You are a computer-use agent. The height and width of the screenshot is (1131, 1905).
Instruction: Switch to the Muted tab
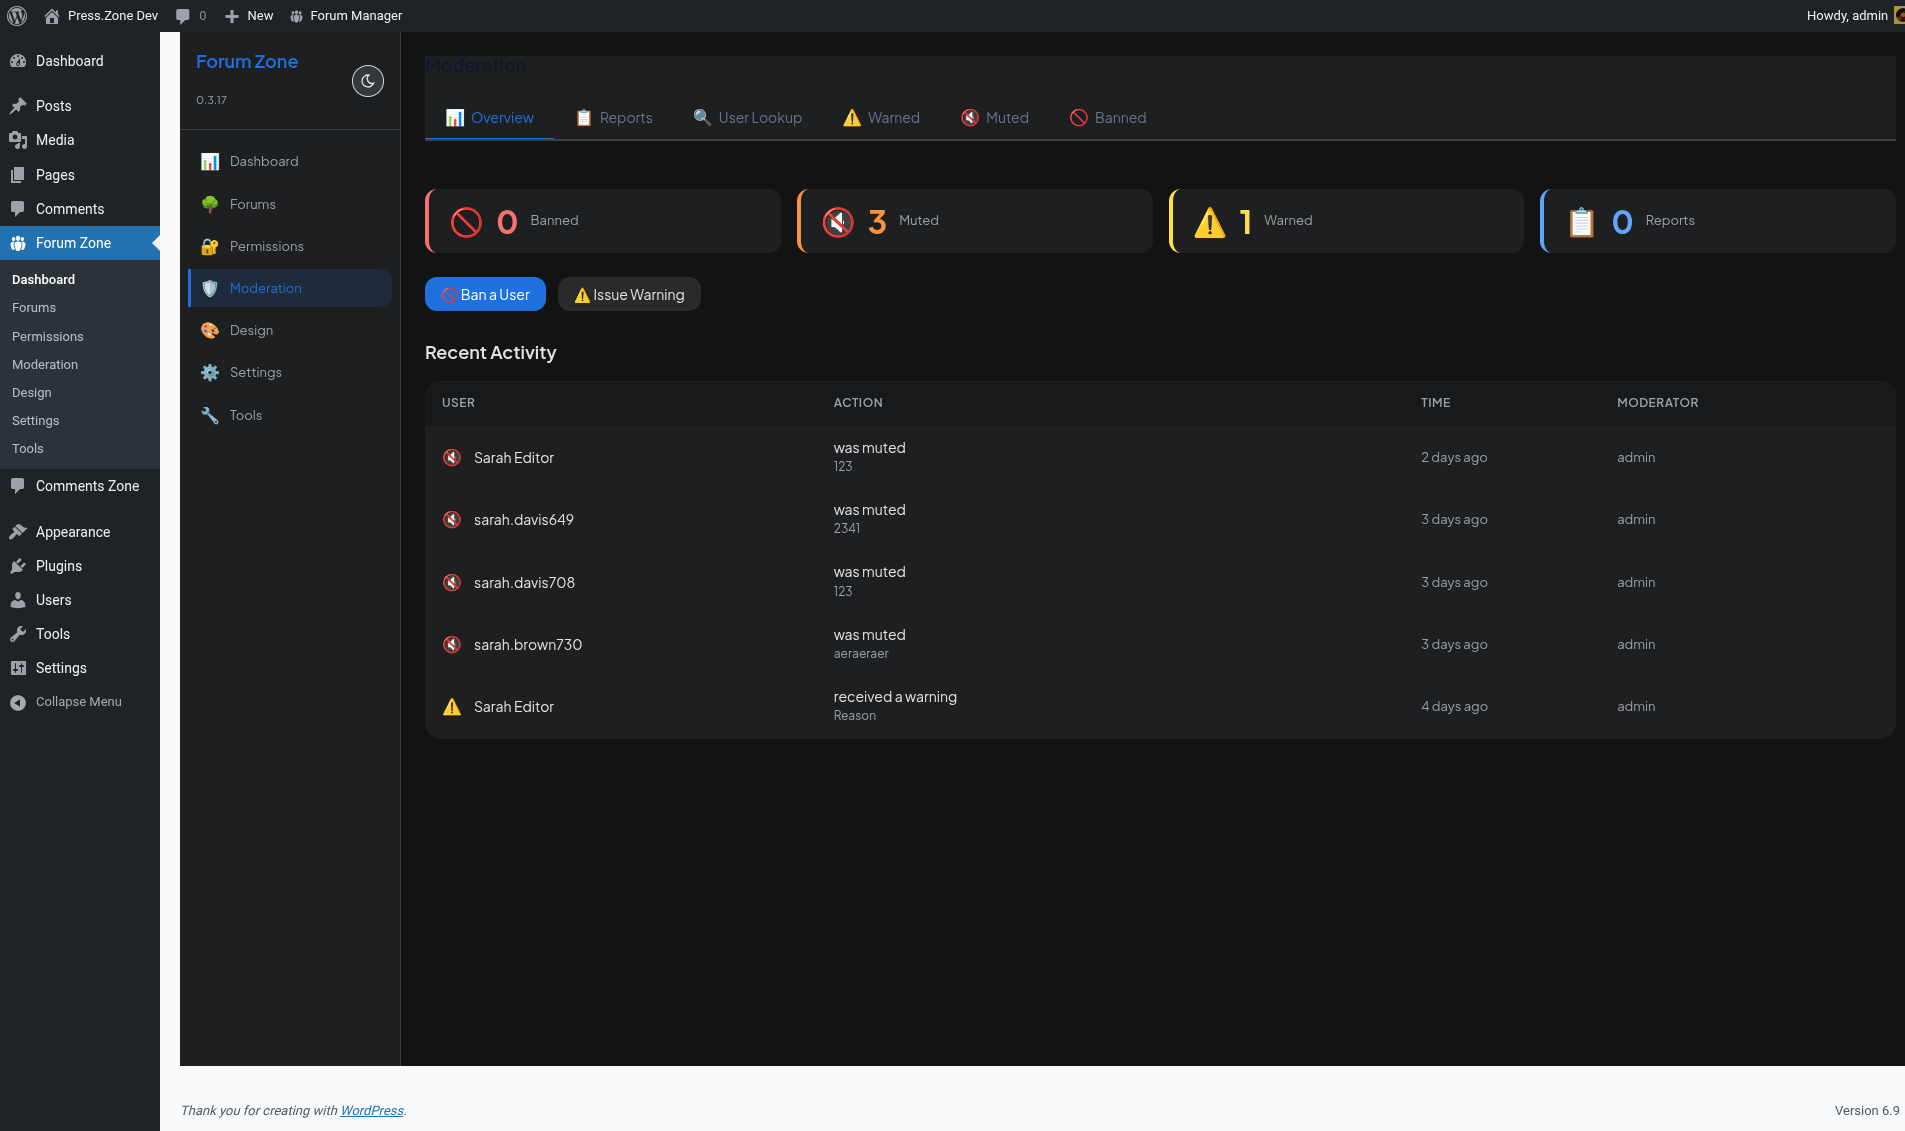coord(995,118)
